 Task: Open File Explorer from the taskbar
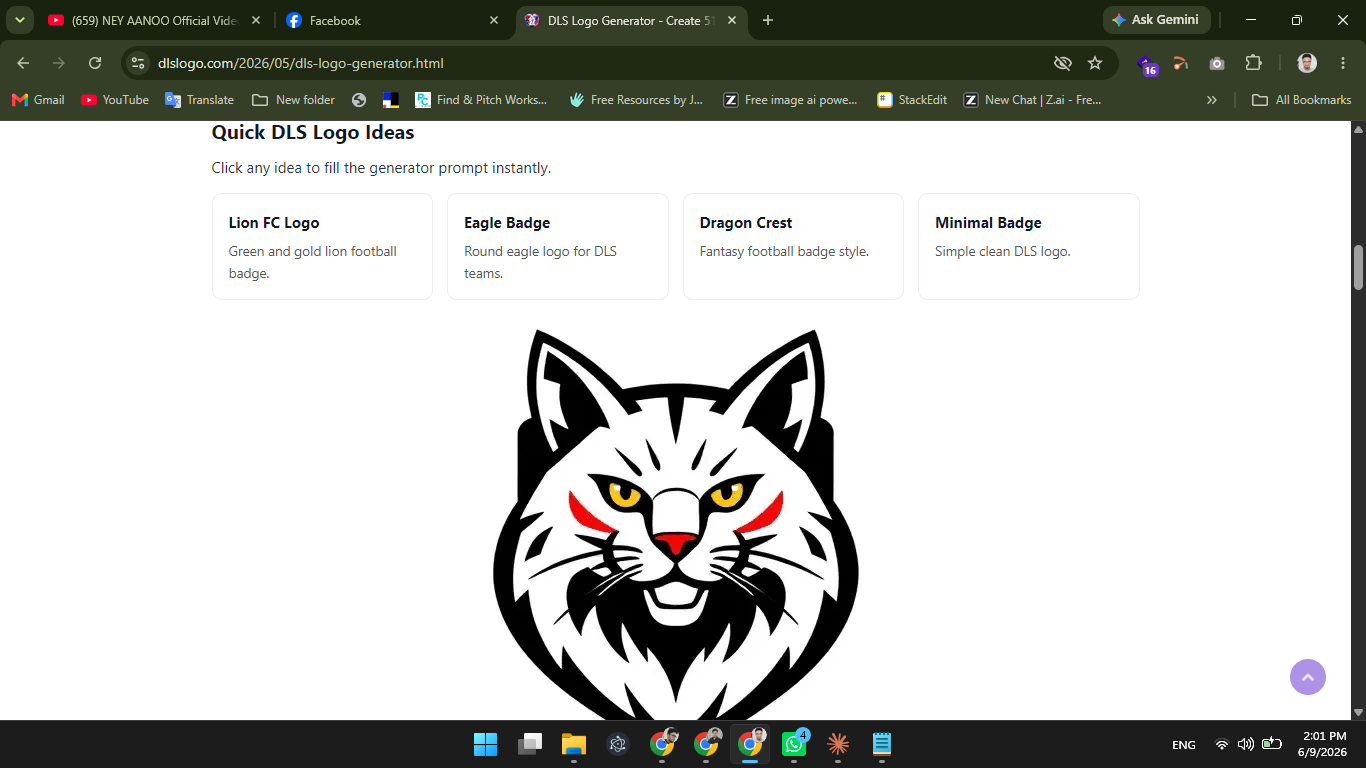coord(574,744)
